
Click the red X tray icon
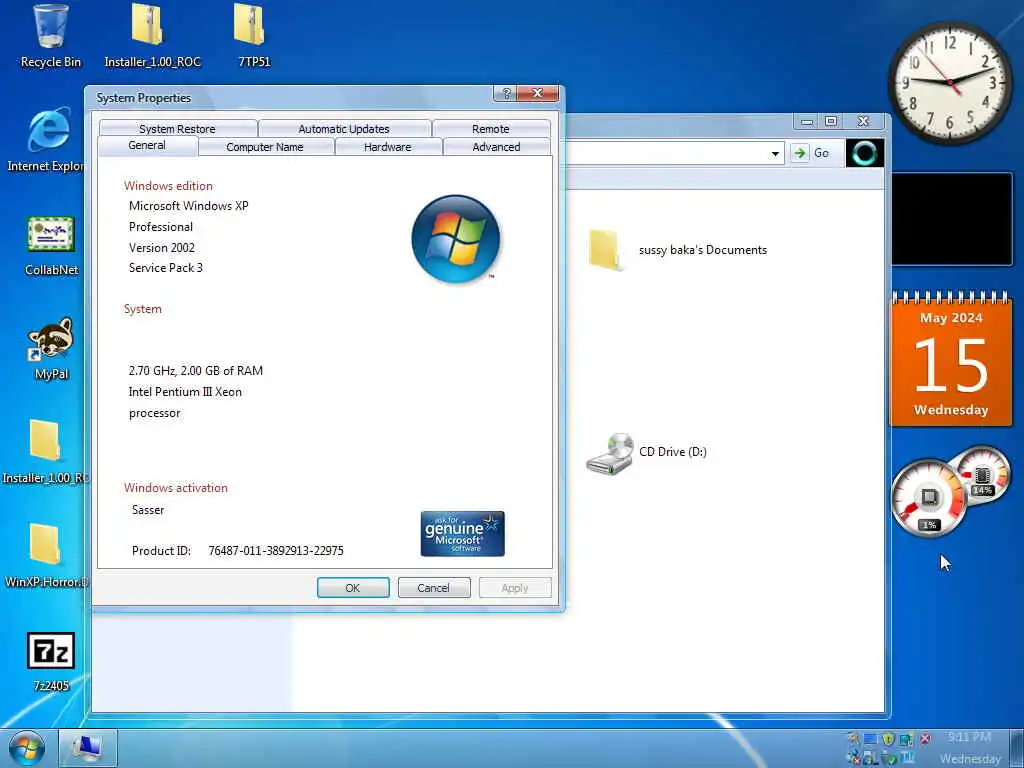tap(925, 739)
